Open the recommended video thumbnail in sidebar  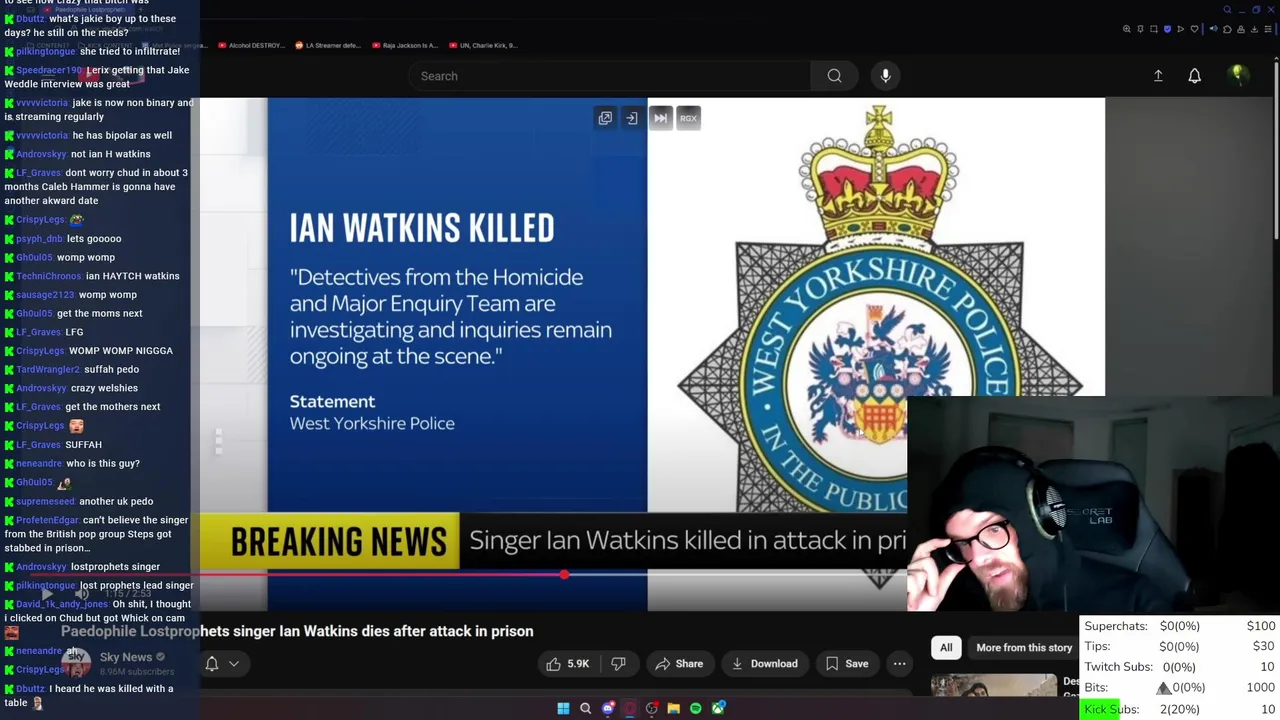pyautogui.click(x=994, y=685)
